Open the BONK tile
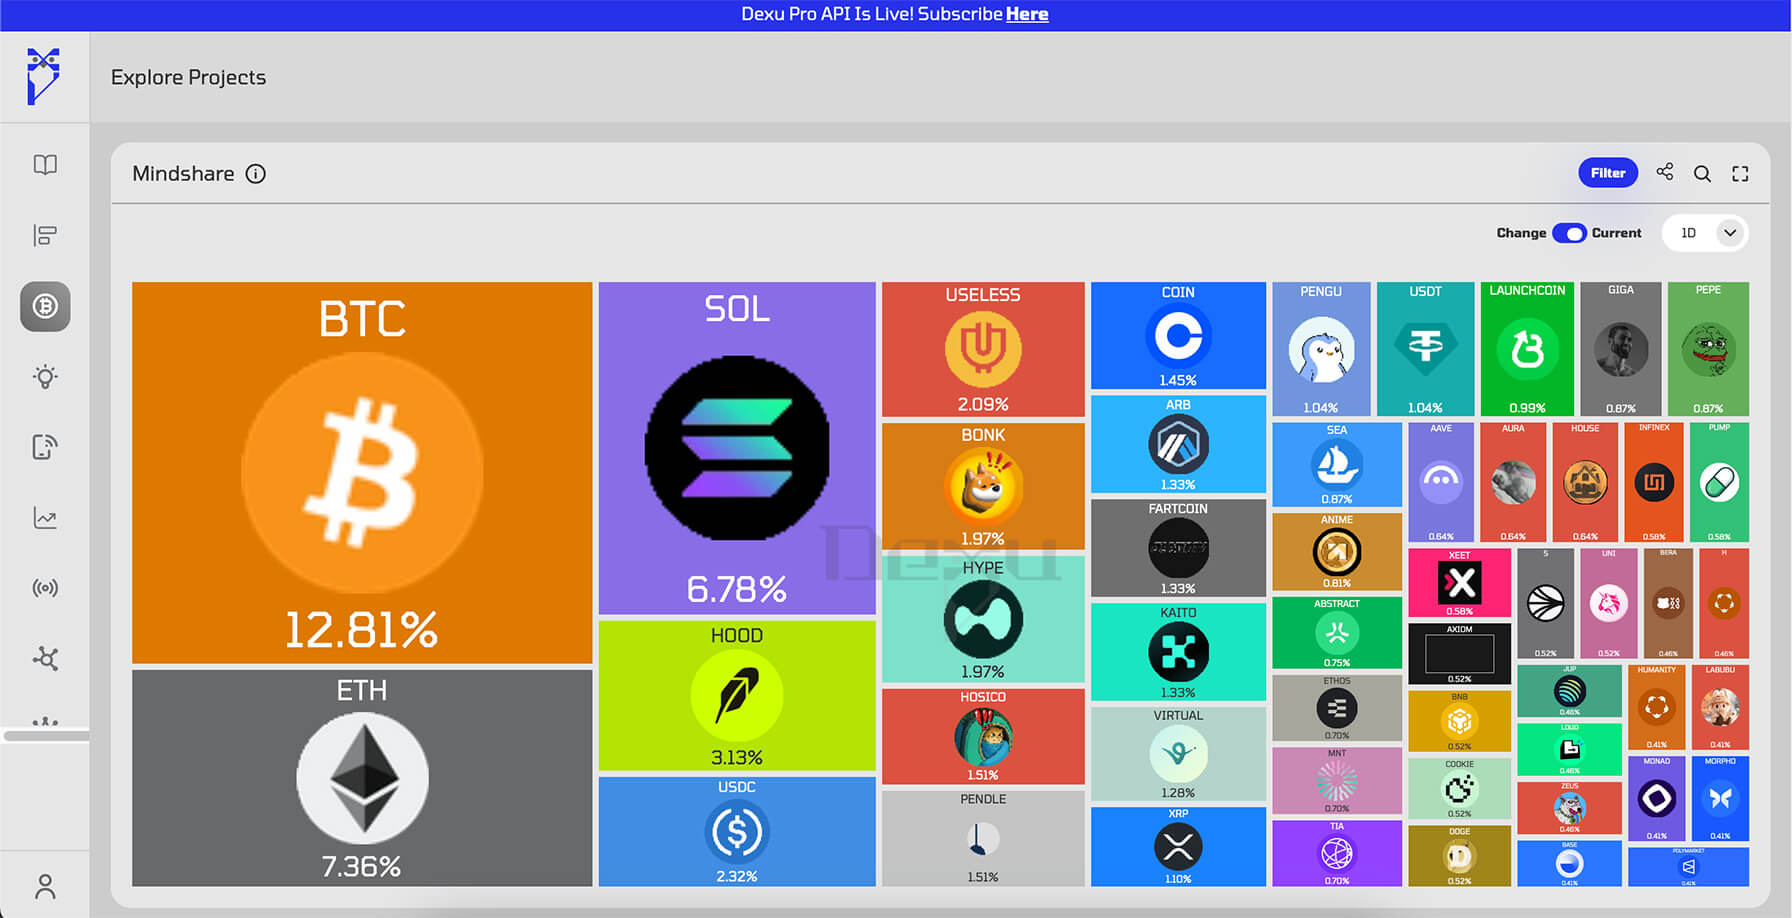 pyautogui.click(x=983, y=486)
